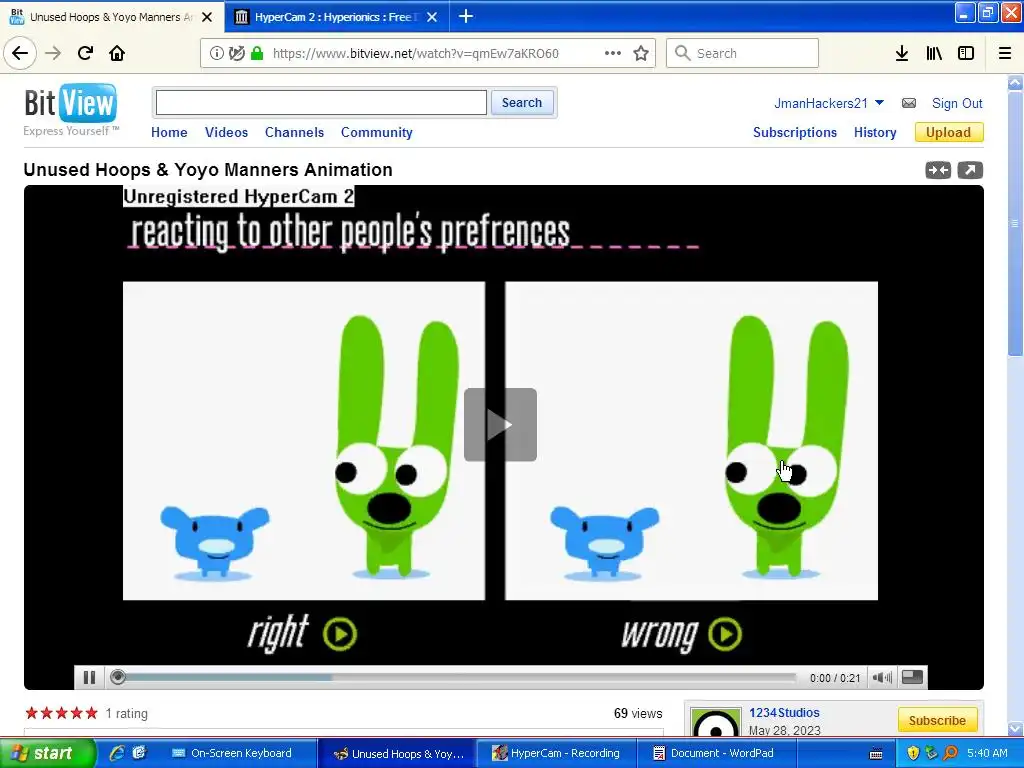Switch to Document - WordPad taskbar button

(714, 754)
